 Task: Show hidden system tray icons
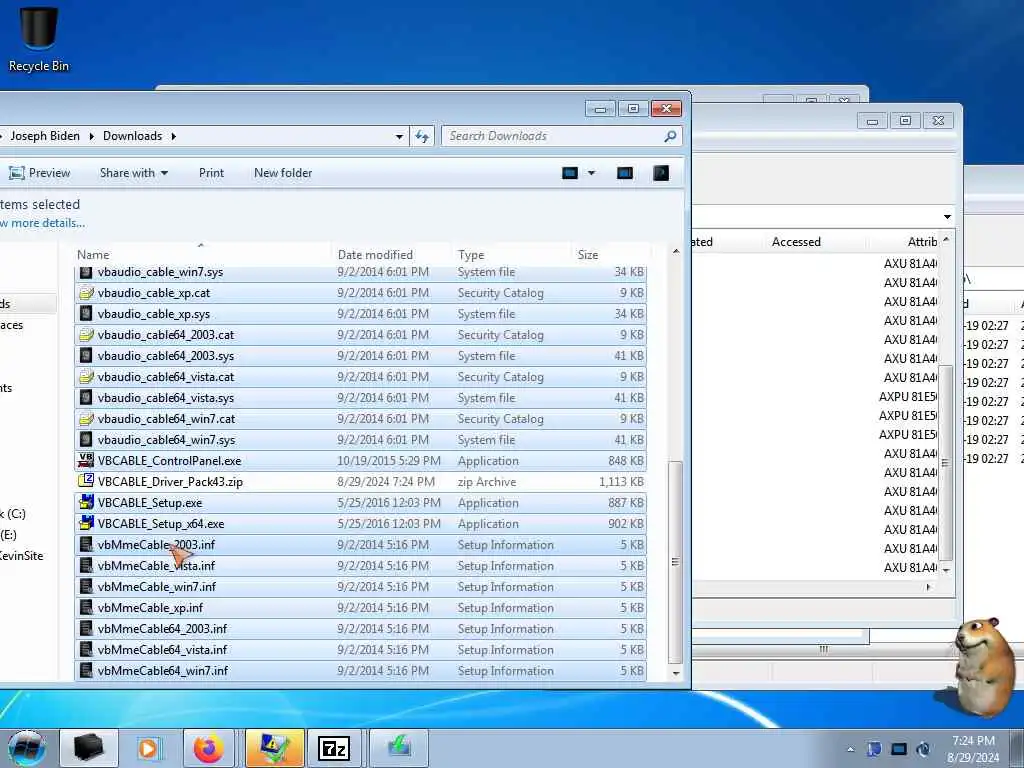tap(850, 749)
